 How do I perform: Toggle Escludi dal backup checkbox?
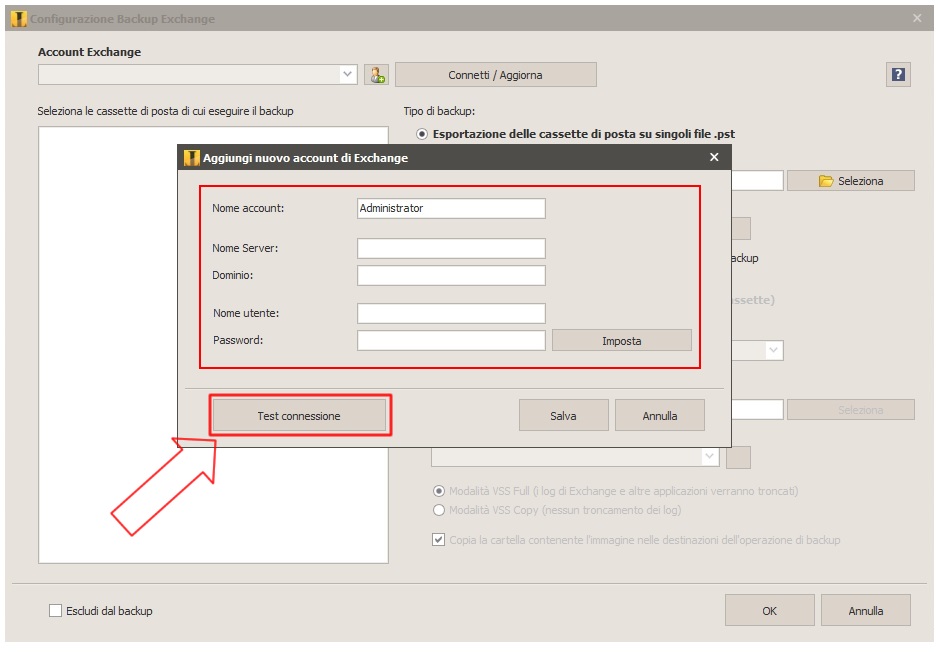coord(55,611)
